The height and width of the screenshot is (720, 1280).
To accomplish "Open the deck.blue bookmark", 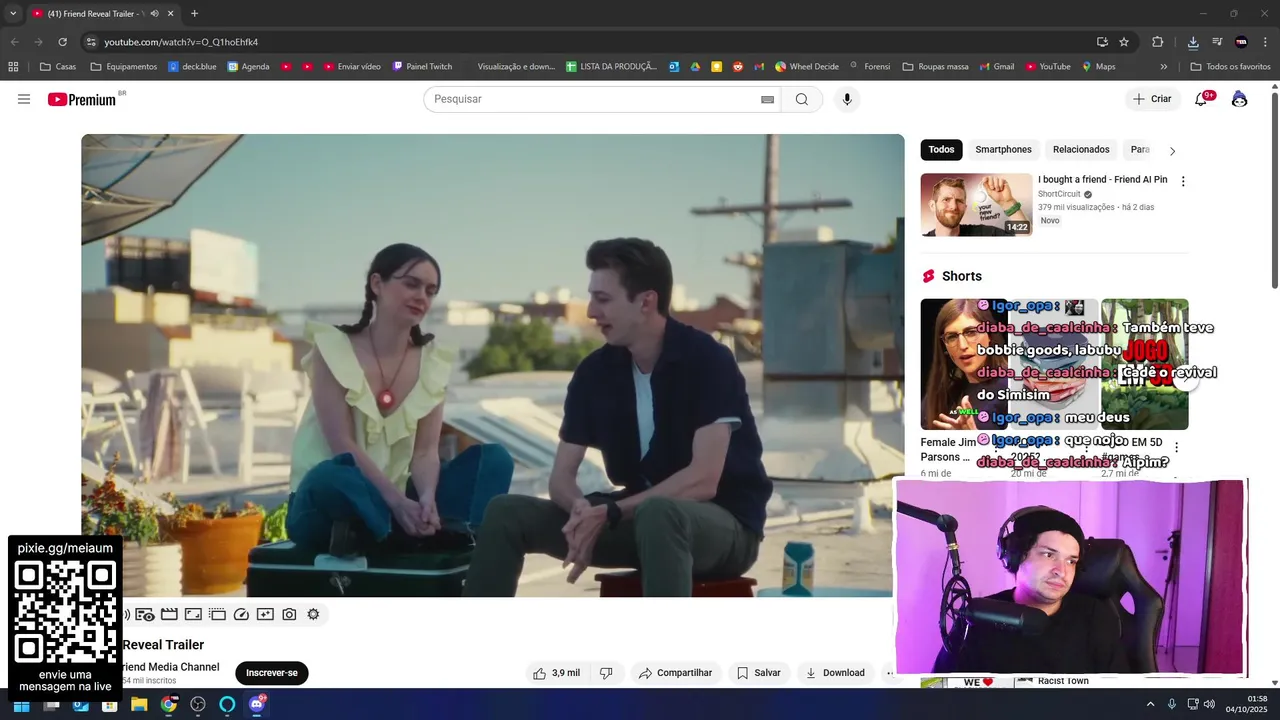I will (192, 67).
